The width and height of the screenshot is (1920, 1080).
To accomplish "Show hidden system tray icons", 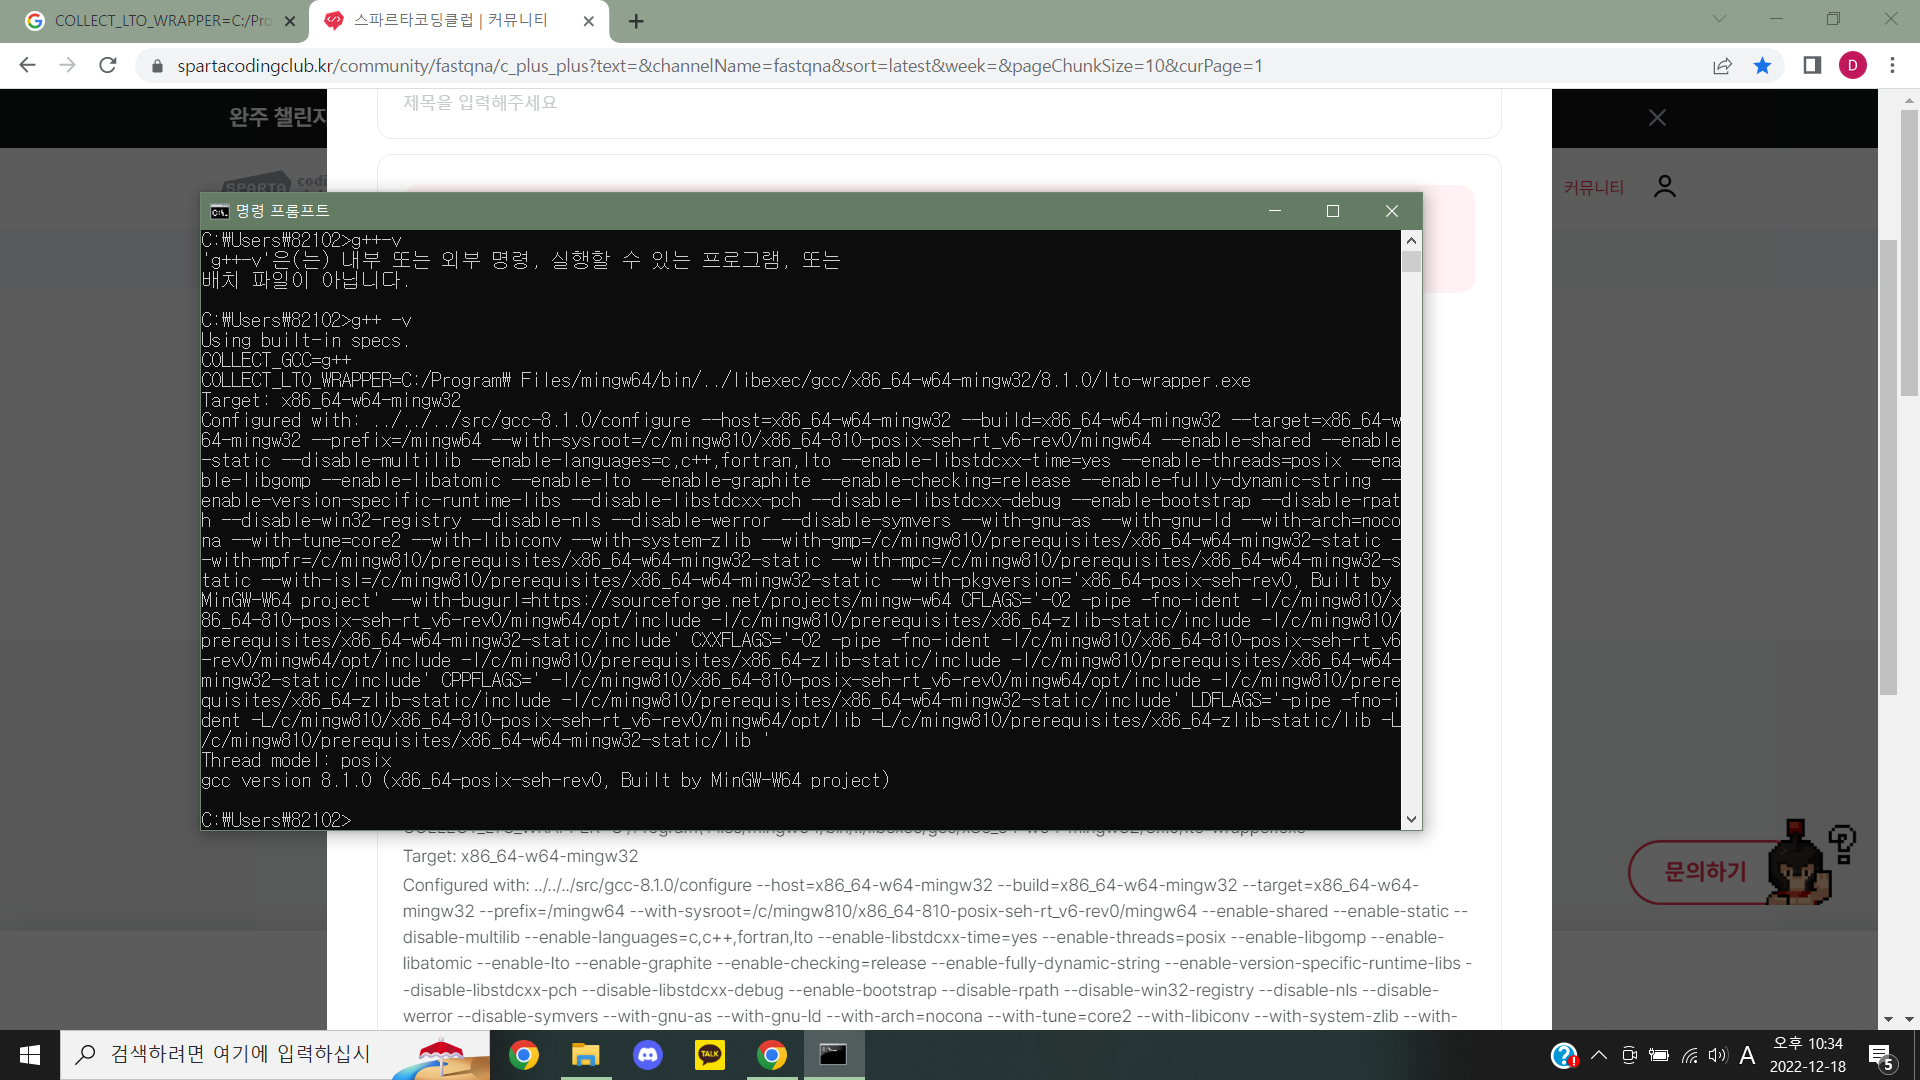I will [x=1599, y=1055].
